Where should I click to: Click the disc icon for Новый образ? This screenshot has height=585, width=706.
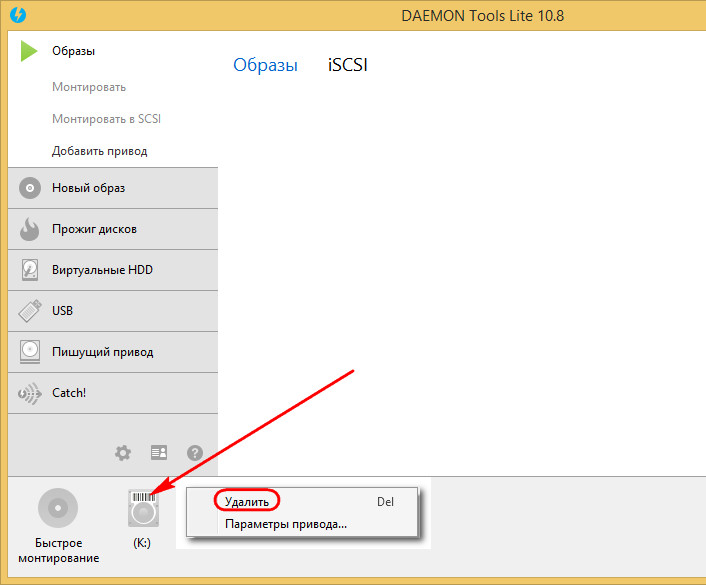[x=30, y=188]
